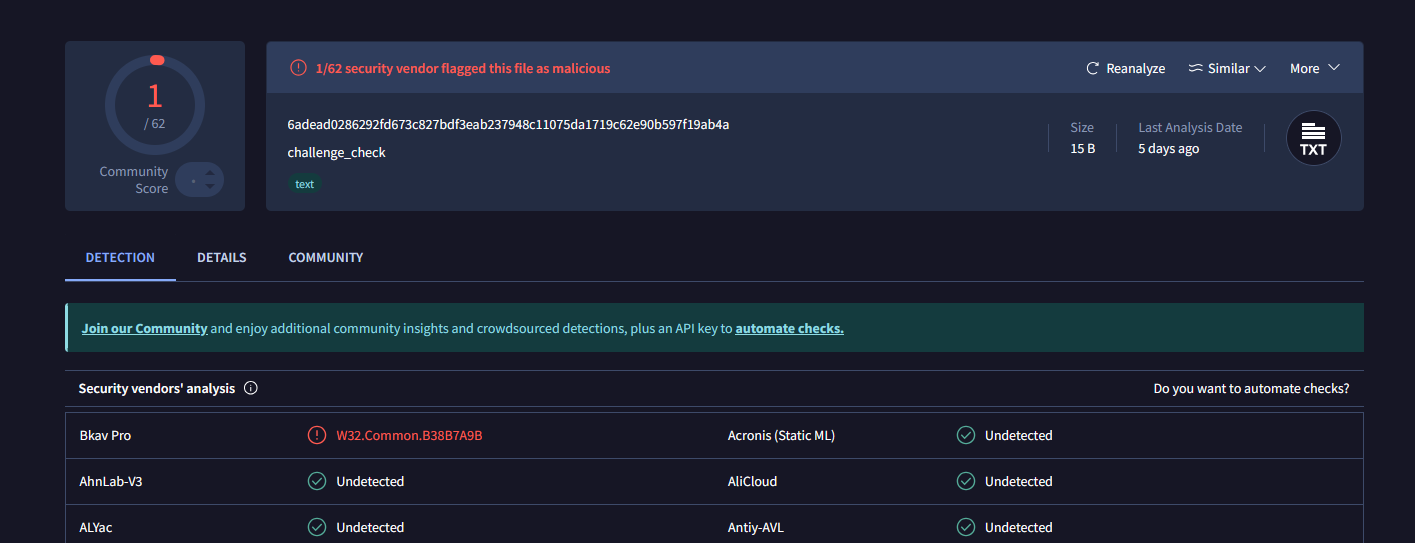Image resolution: width=1415 pixels, height=543 pixels.
Task: Open the Community tab
Action: click(325, 258)
